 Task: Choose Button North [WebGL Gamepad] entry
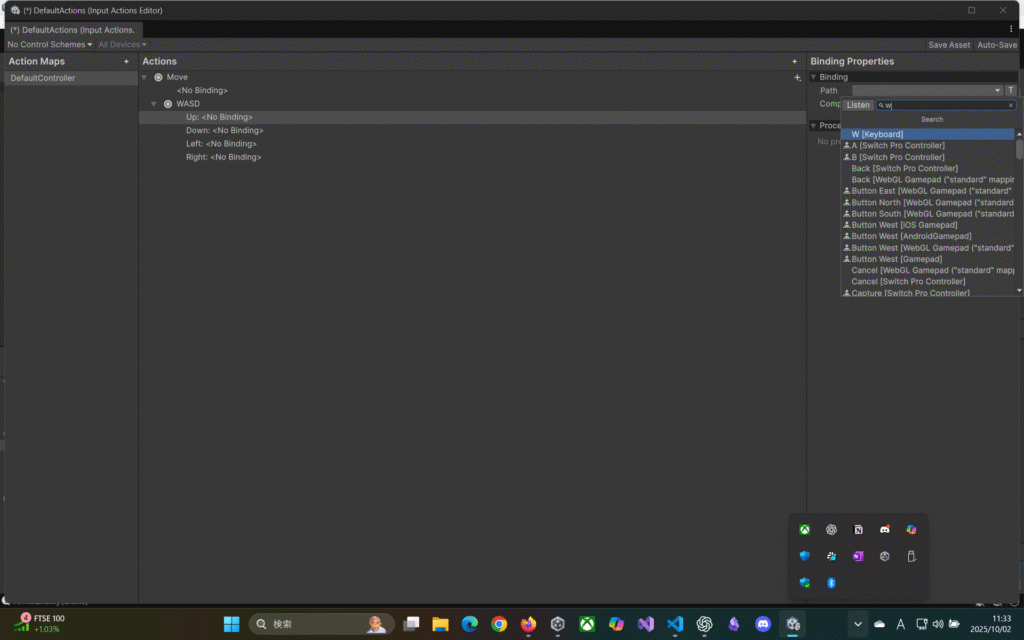930,202
